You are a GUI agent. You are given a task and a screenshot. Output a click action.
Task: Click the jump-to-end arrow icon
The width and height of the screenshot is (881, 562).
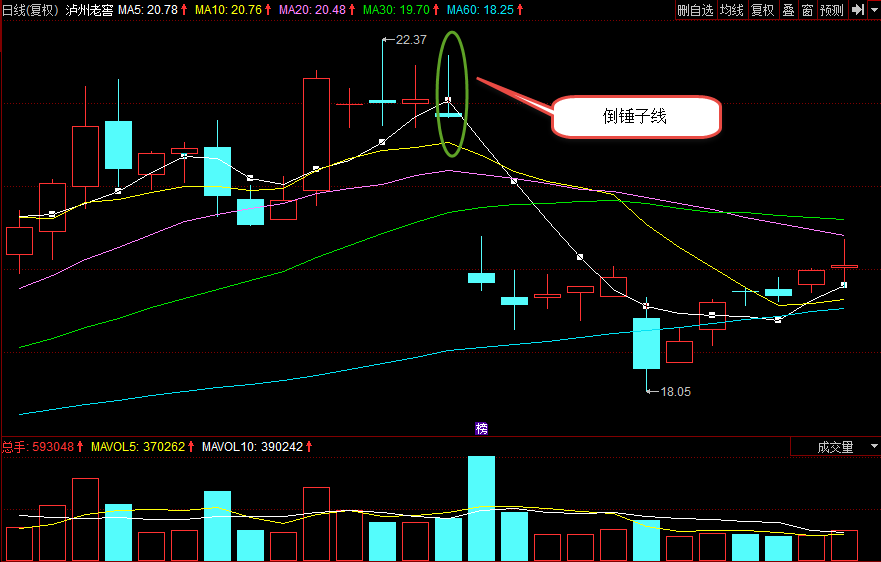[857, 10]
